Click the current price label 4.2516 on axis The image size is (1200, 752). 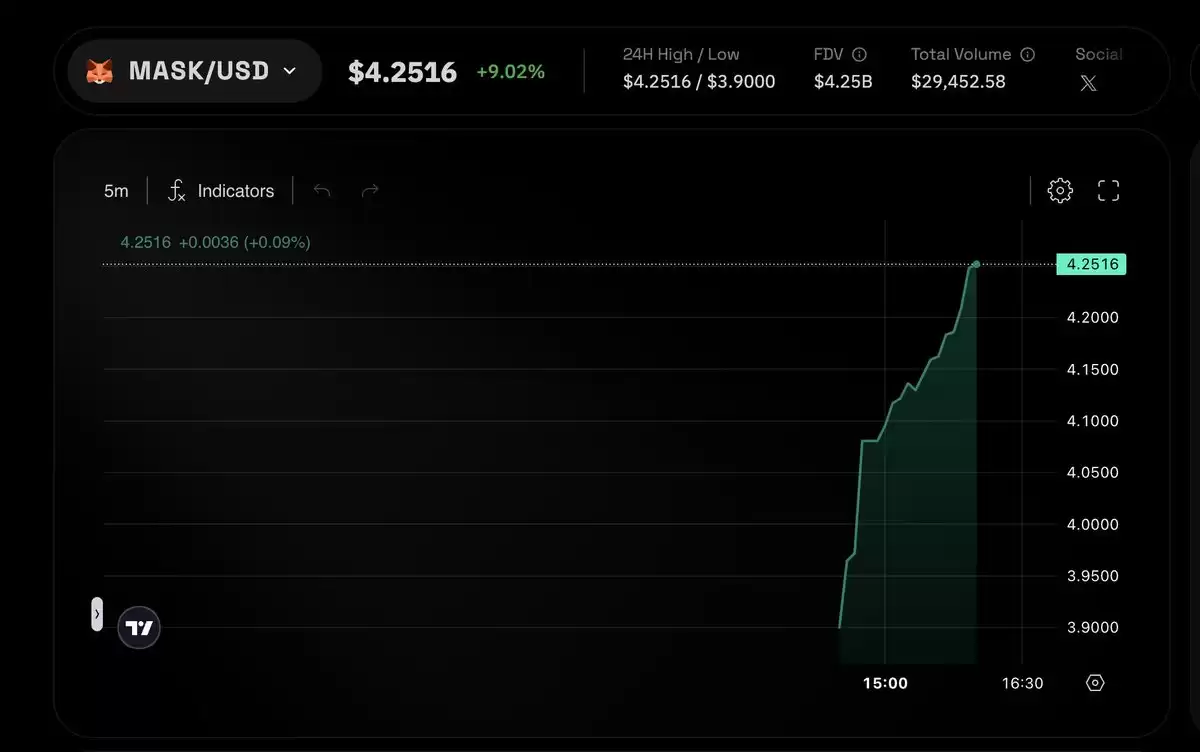coord(1092,265)
